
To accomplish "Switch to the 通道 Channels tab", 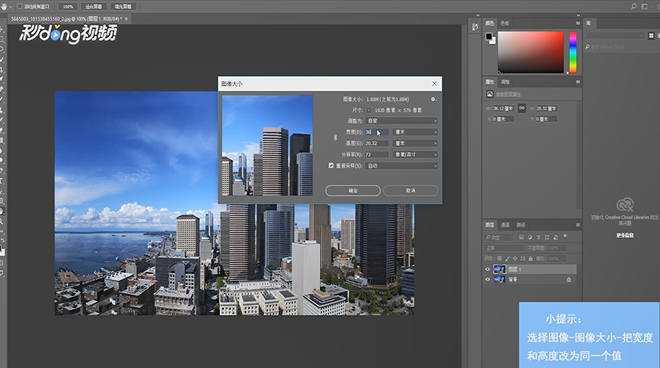I will [505, 225].
